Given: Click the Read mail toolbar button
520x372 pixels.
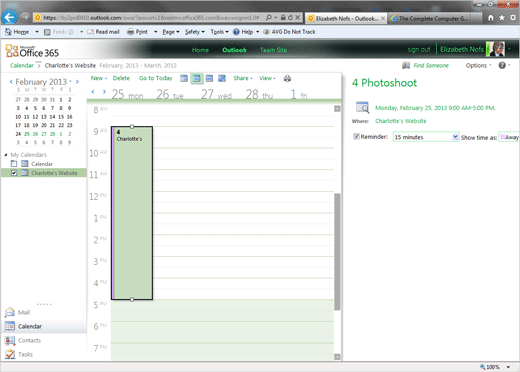Looking at the screenshot, I should 103,32.
